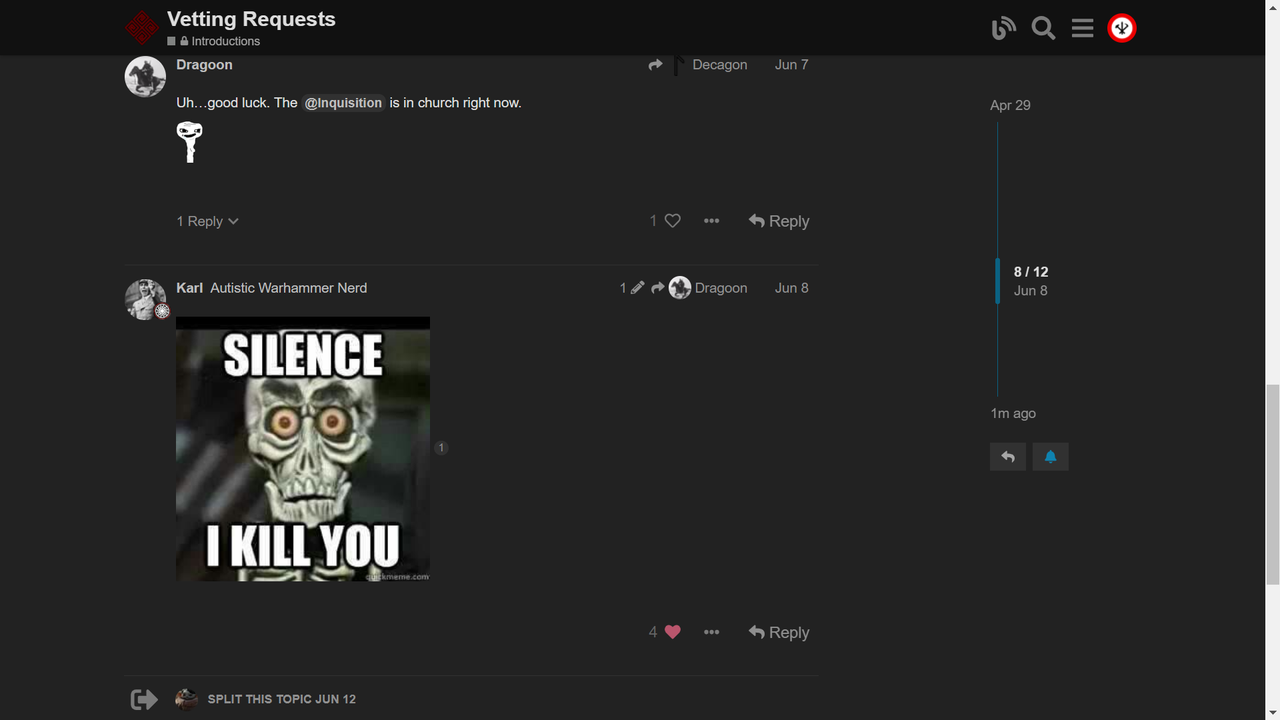1280x720 pixels.
Task: Jump to the latest post 1m ago
Action: coord(1013,413)
